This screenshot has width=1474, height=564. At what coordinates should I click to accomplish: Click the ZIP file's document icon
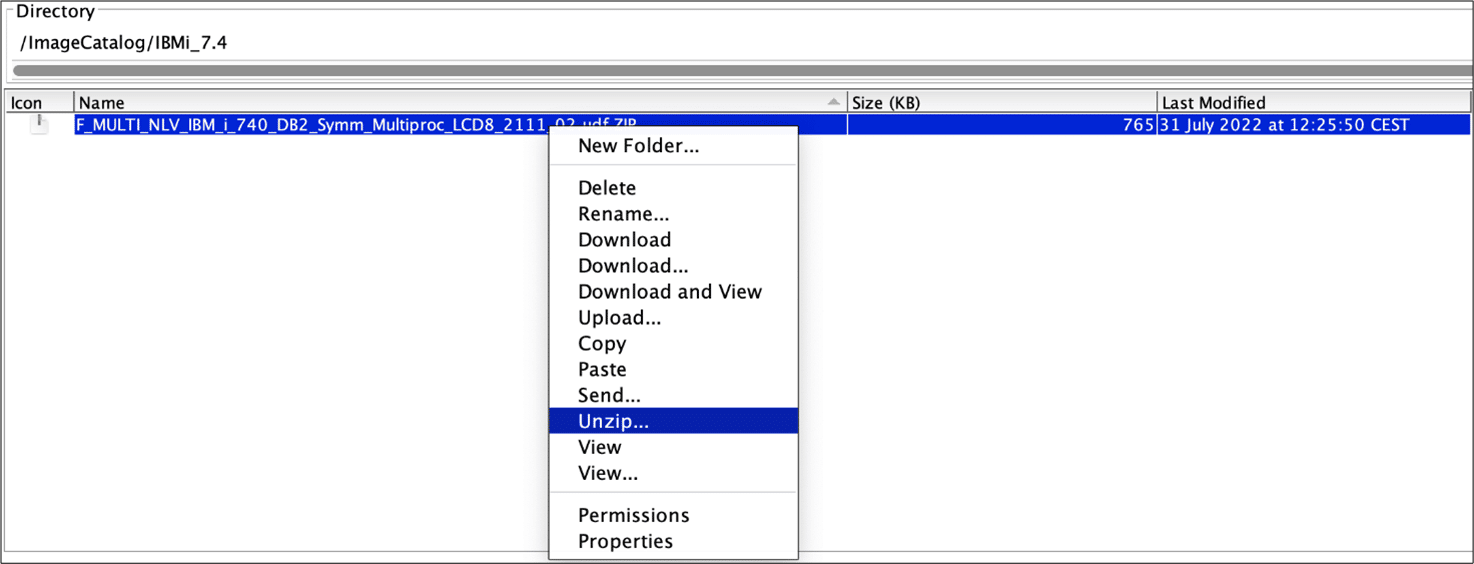coord(39,124)
